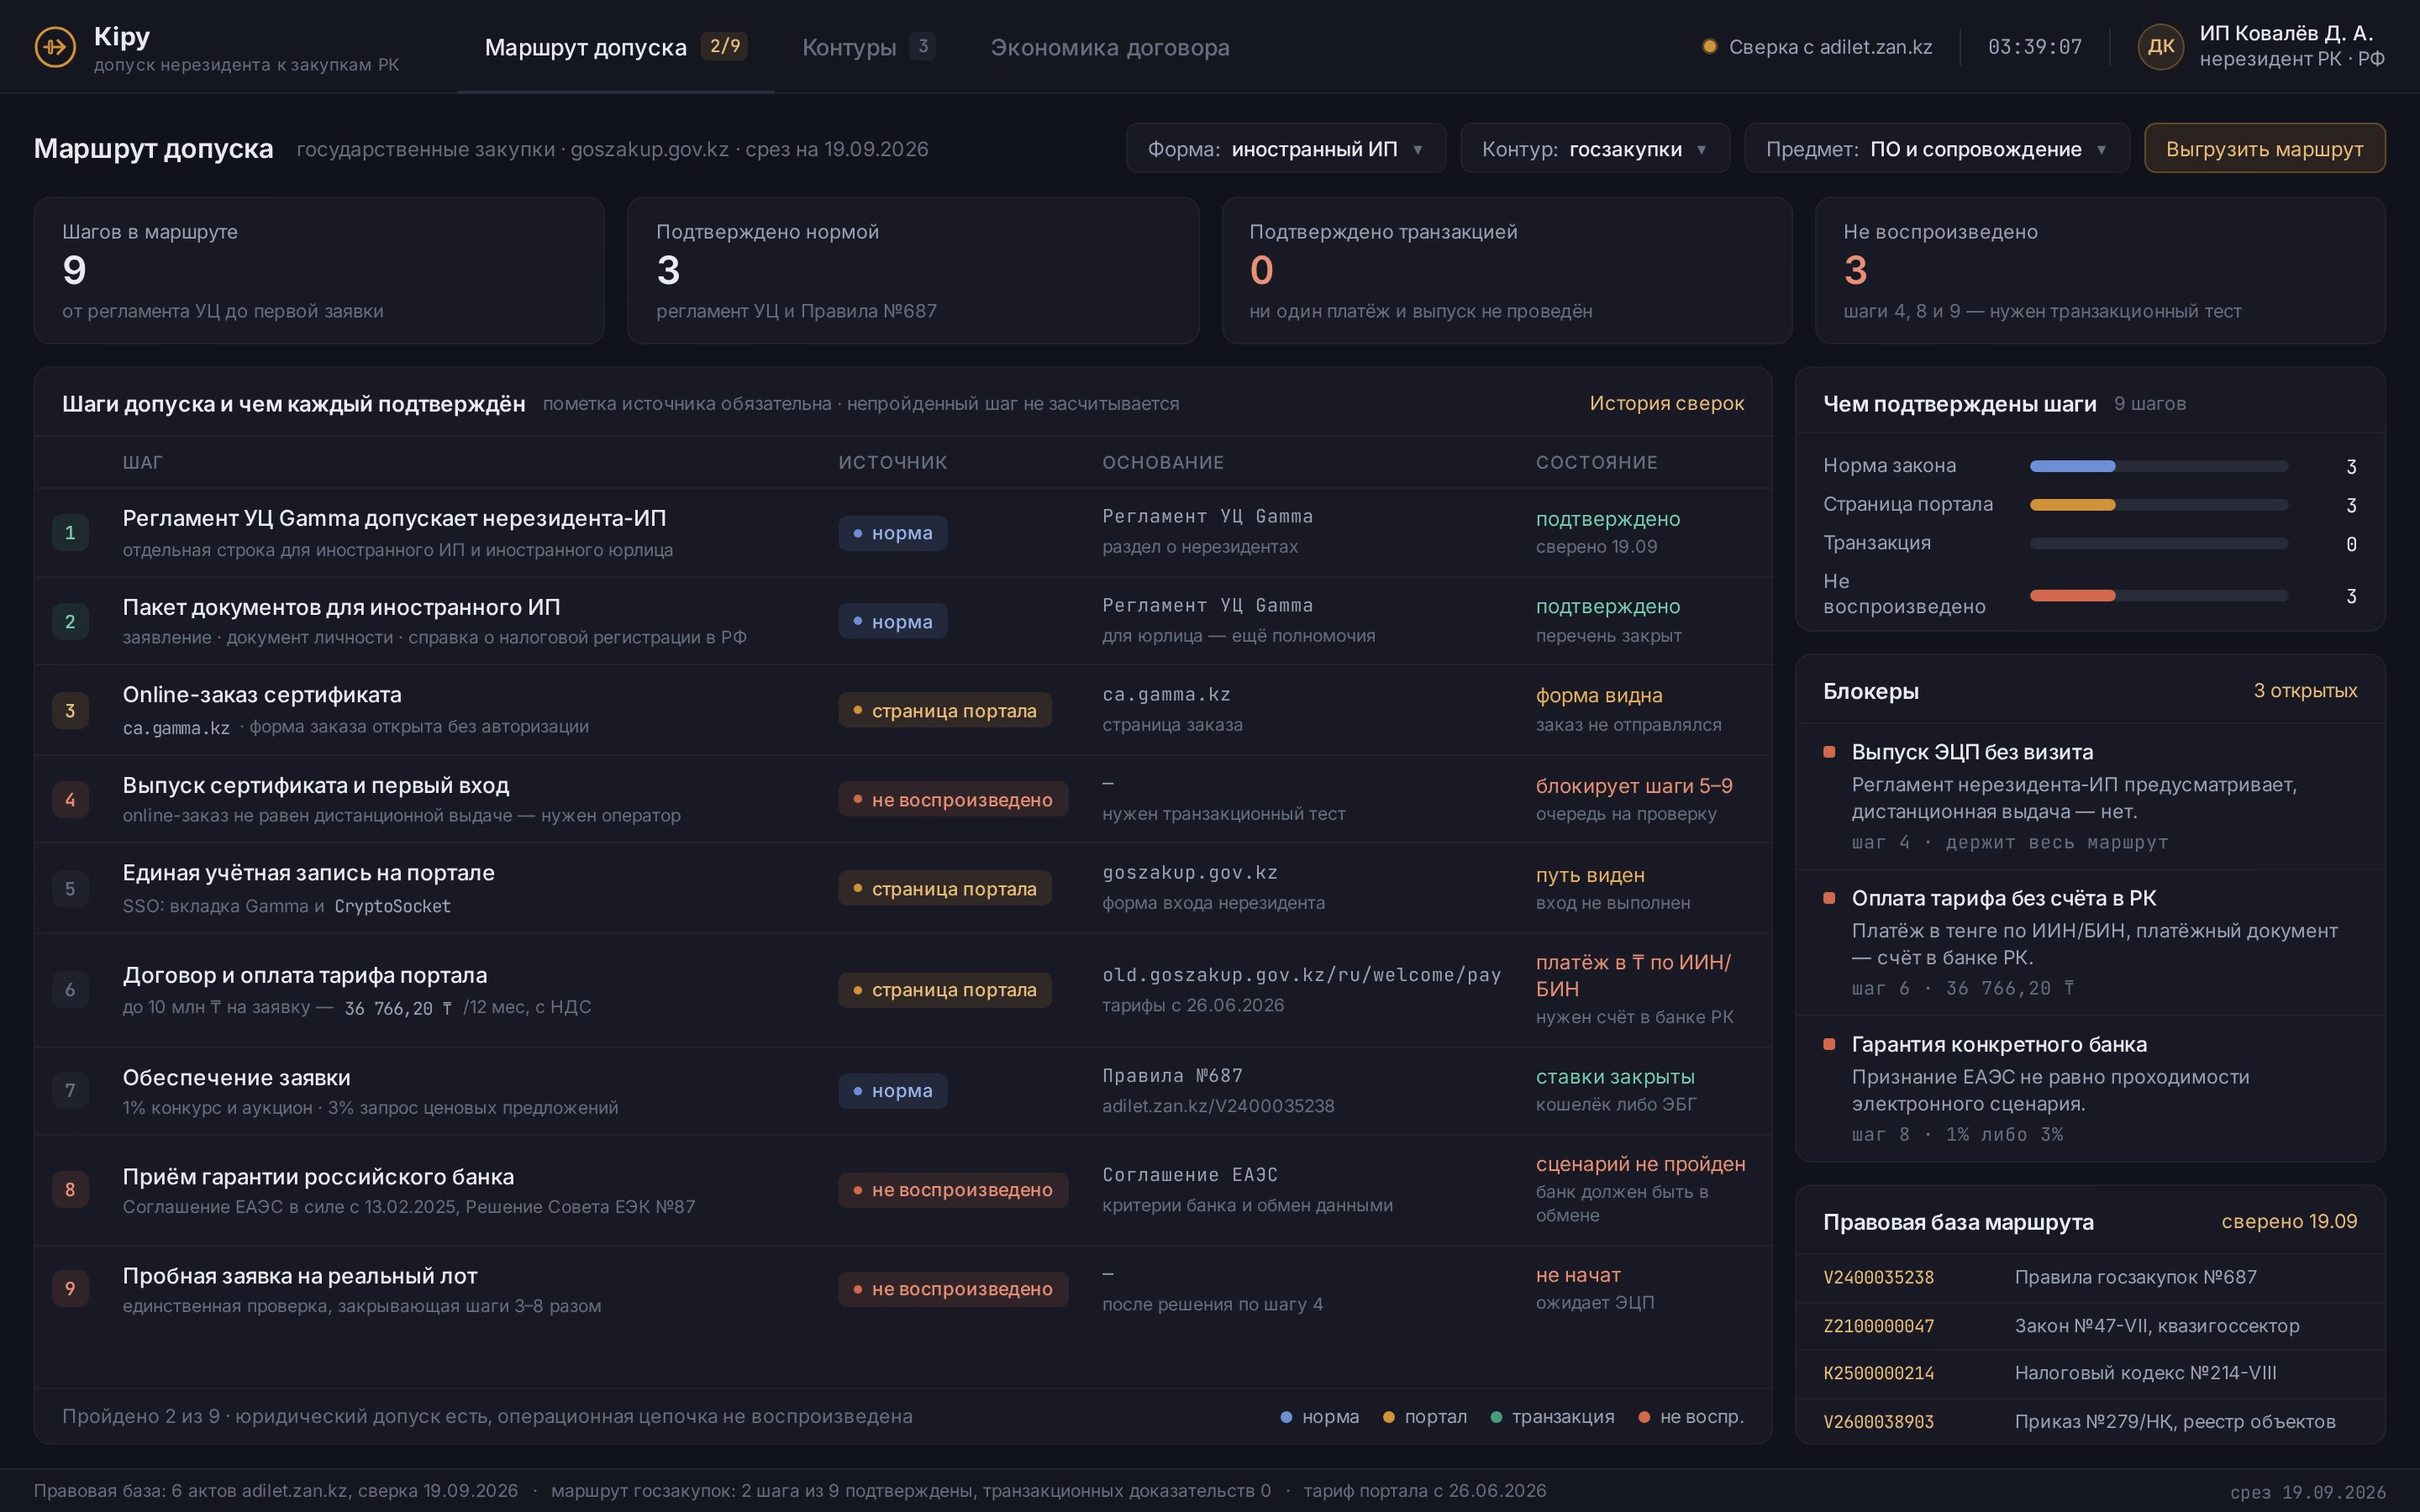2420x1512 pixels.
Task: Open the «Экономика договора» tab
Action: click(x=1109, y=47)
